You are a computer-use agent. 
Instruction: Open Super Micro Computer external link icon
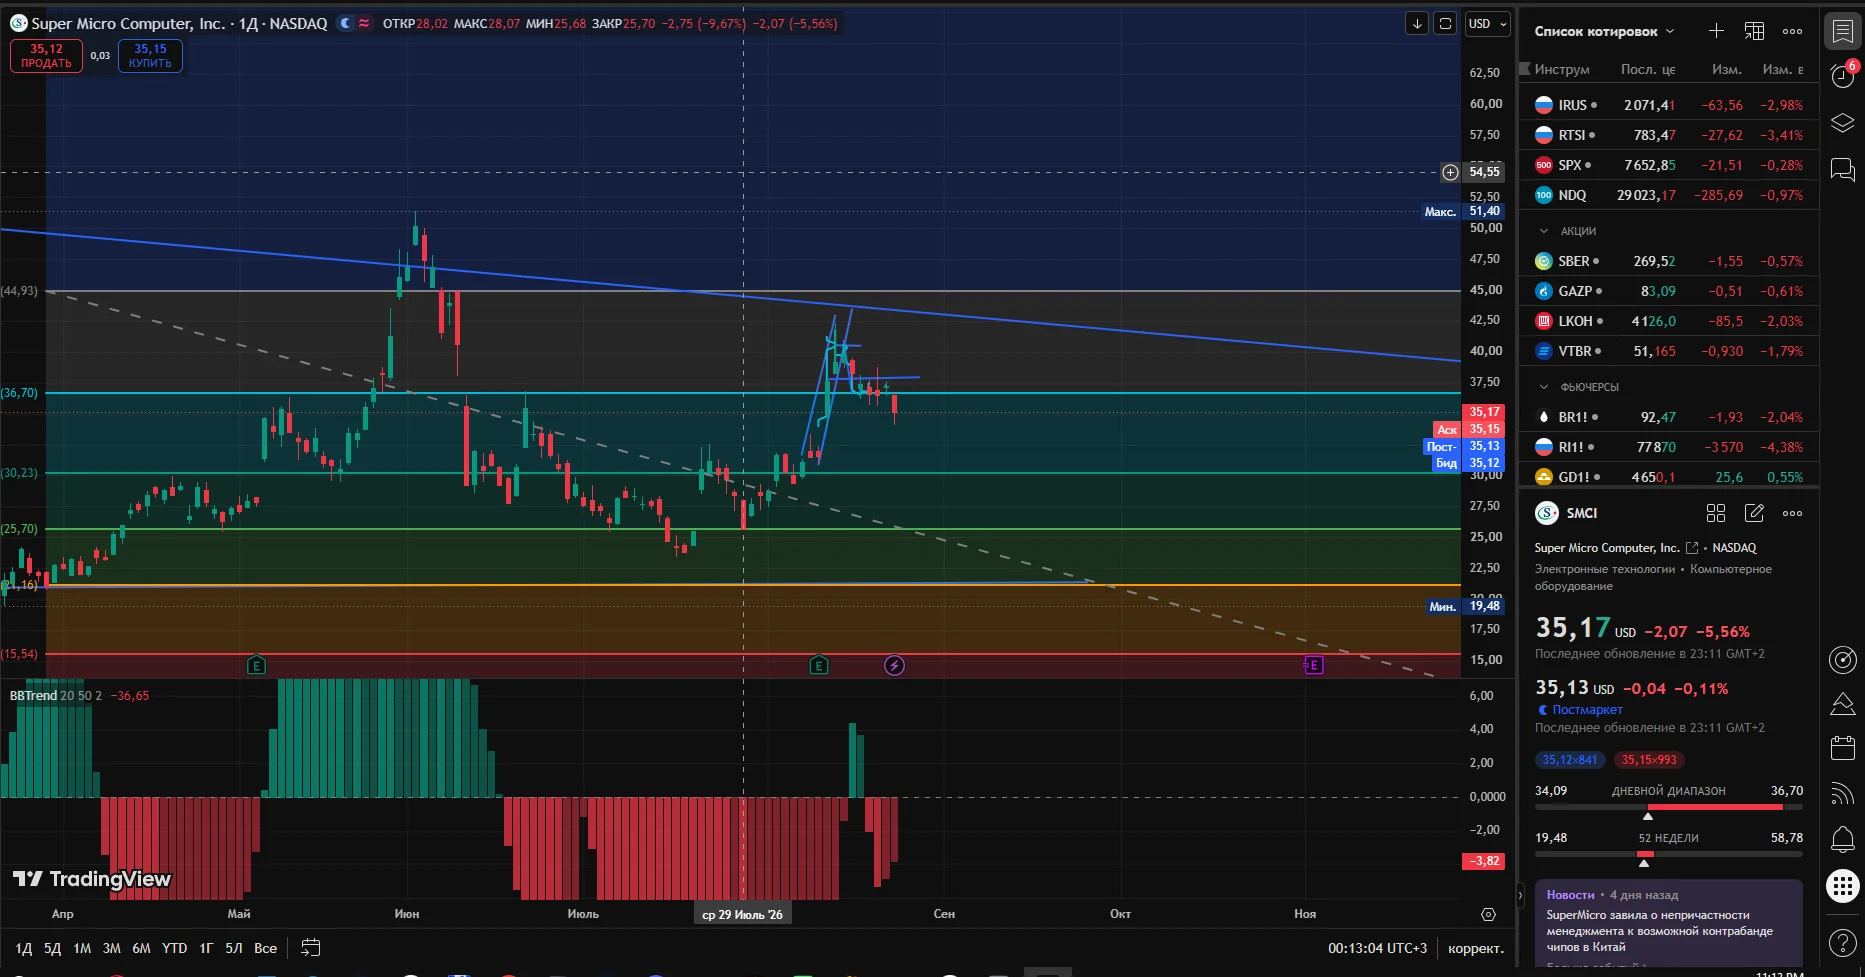point(1692,548)
